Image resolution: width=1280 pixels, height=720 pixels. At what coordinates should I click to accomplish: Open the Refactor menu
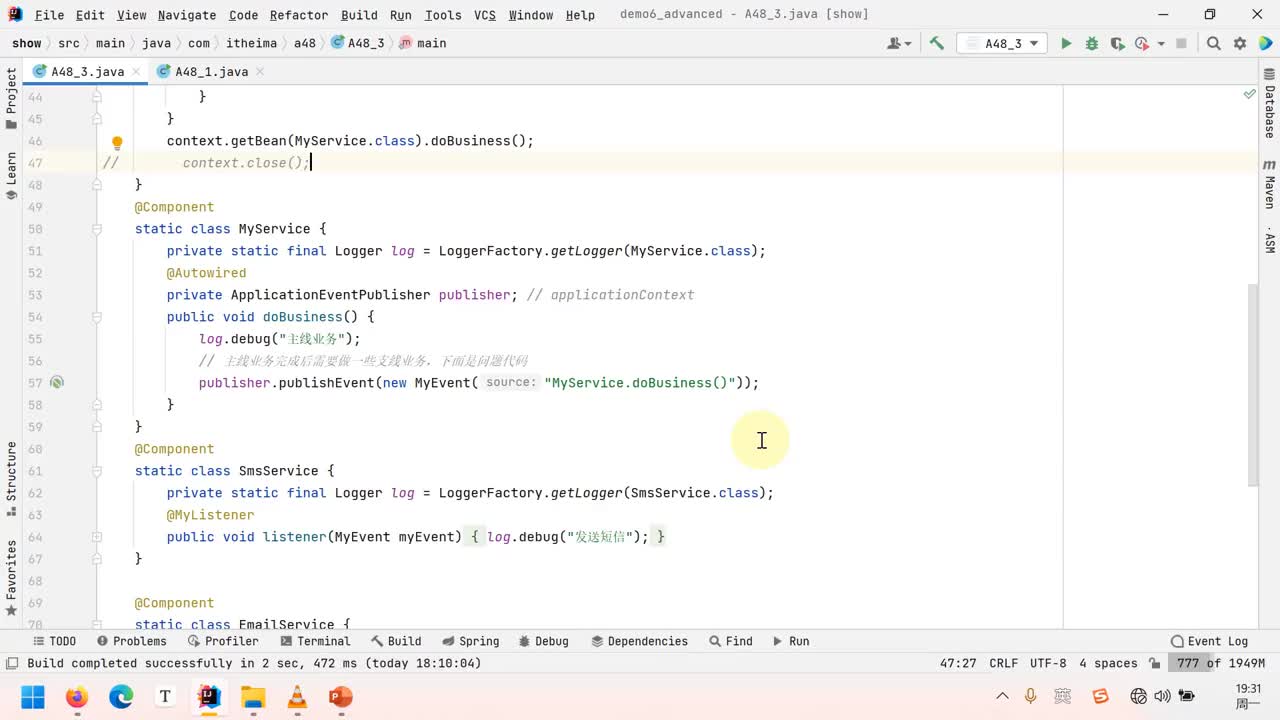tap(299, 15)
